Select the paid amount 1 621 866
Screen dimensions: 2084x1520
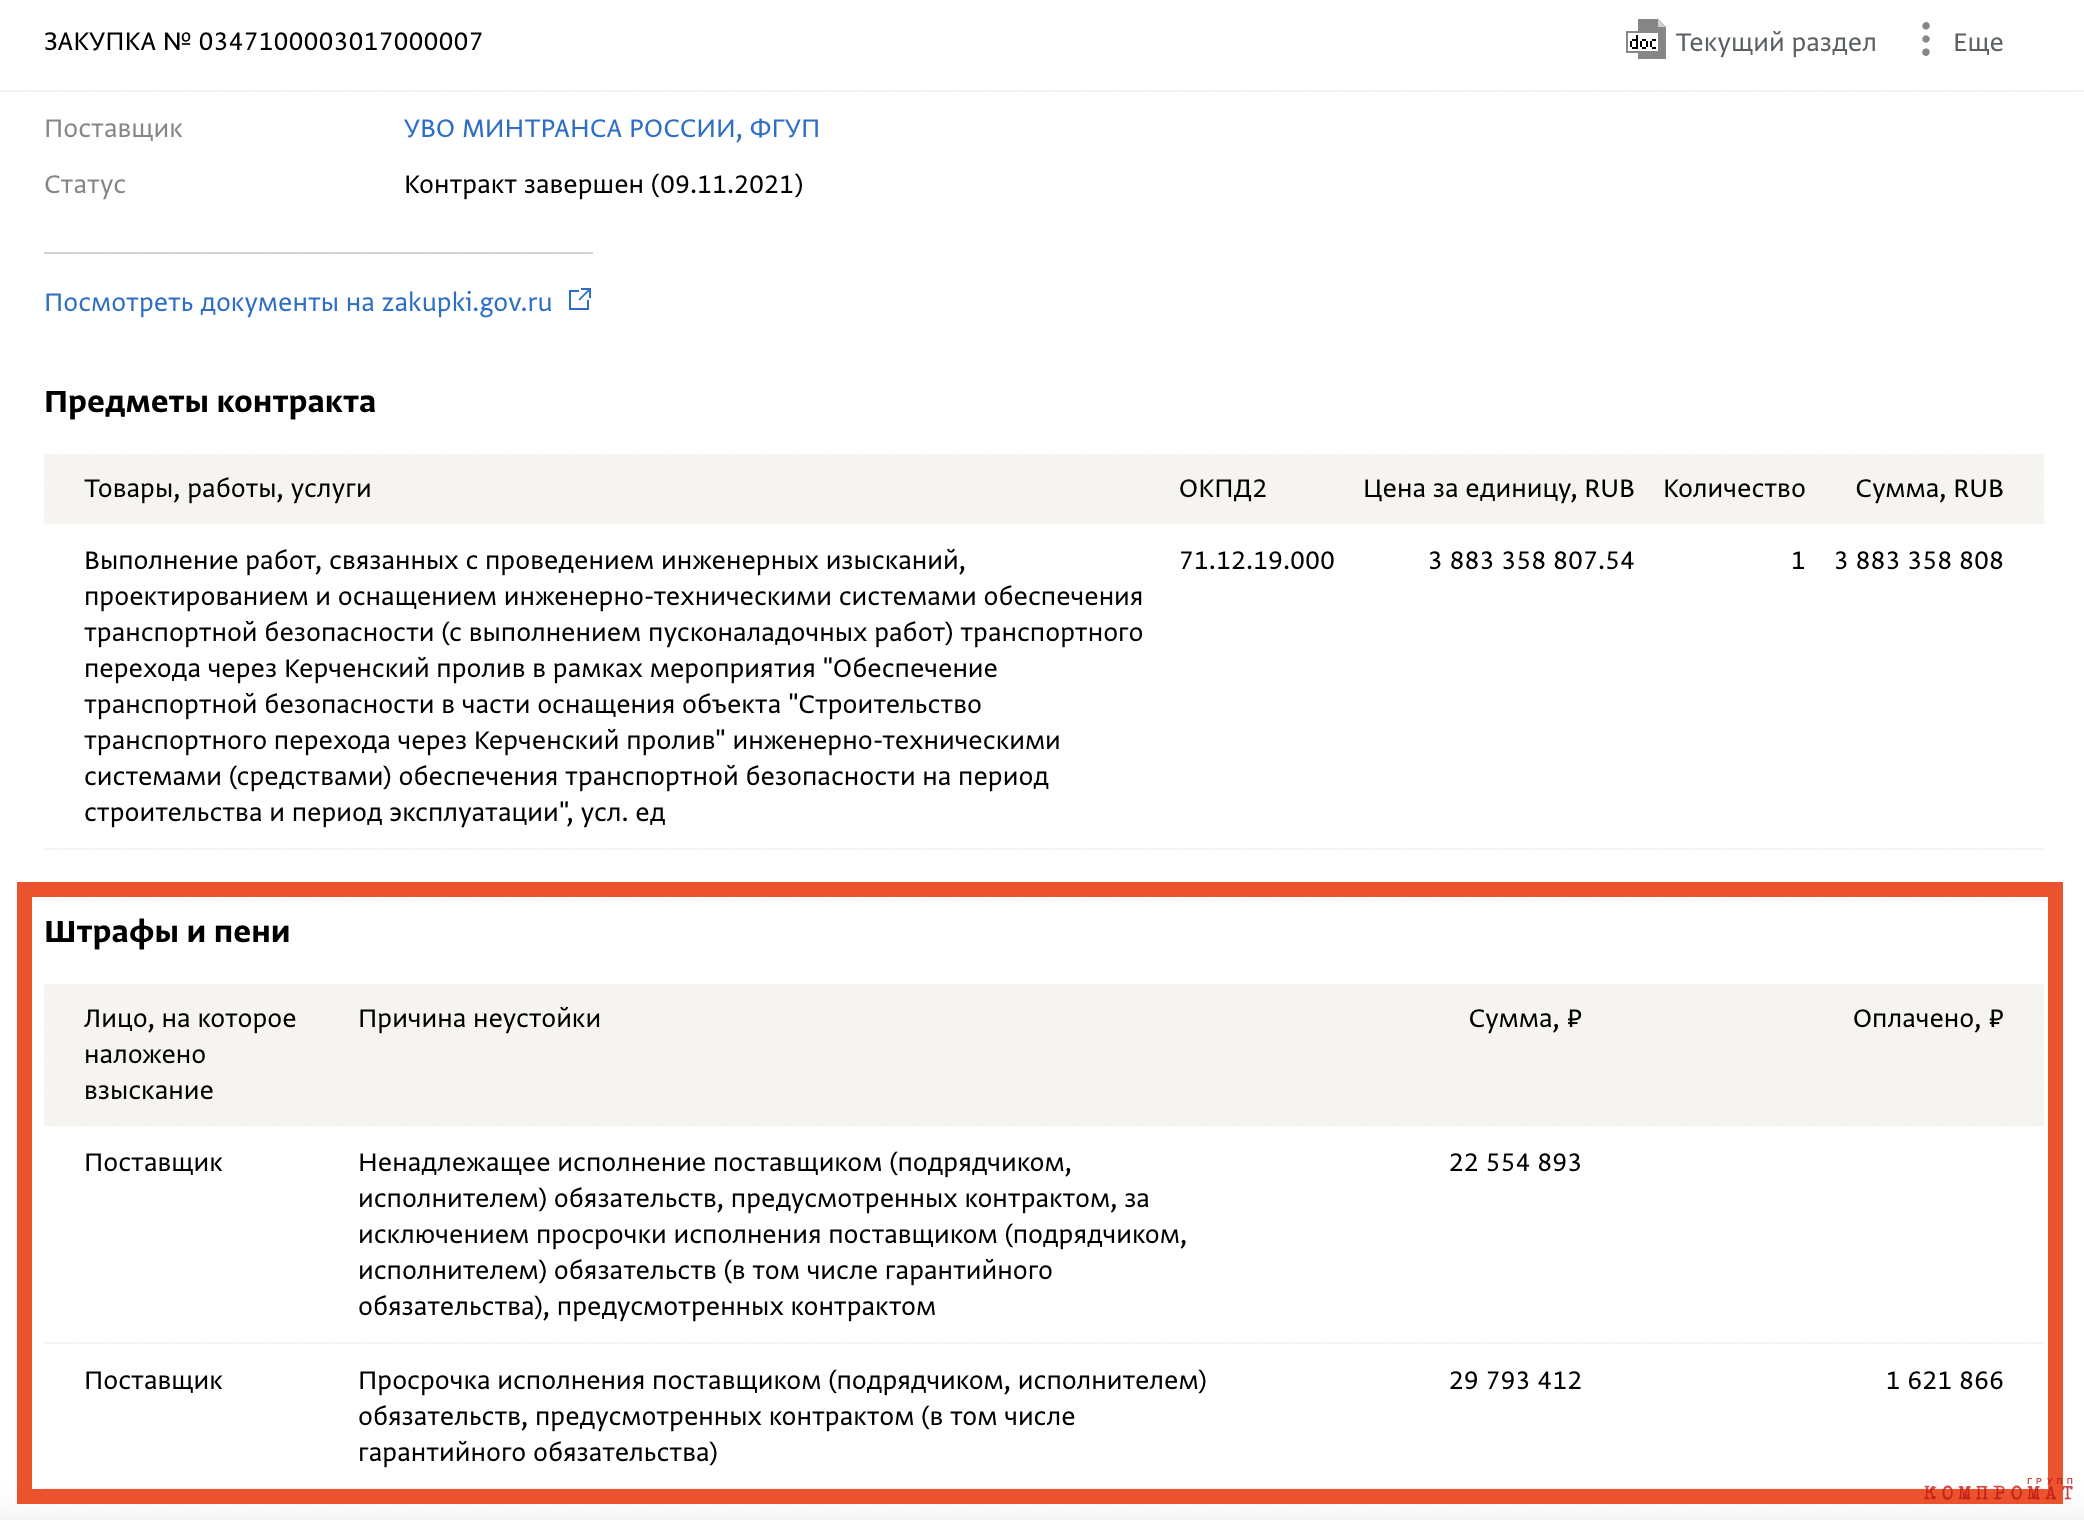[1944, 1380]
